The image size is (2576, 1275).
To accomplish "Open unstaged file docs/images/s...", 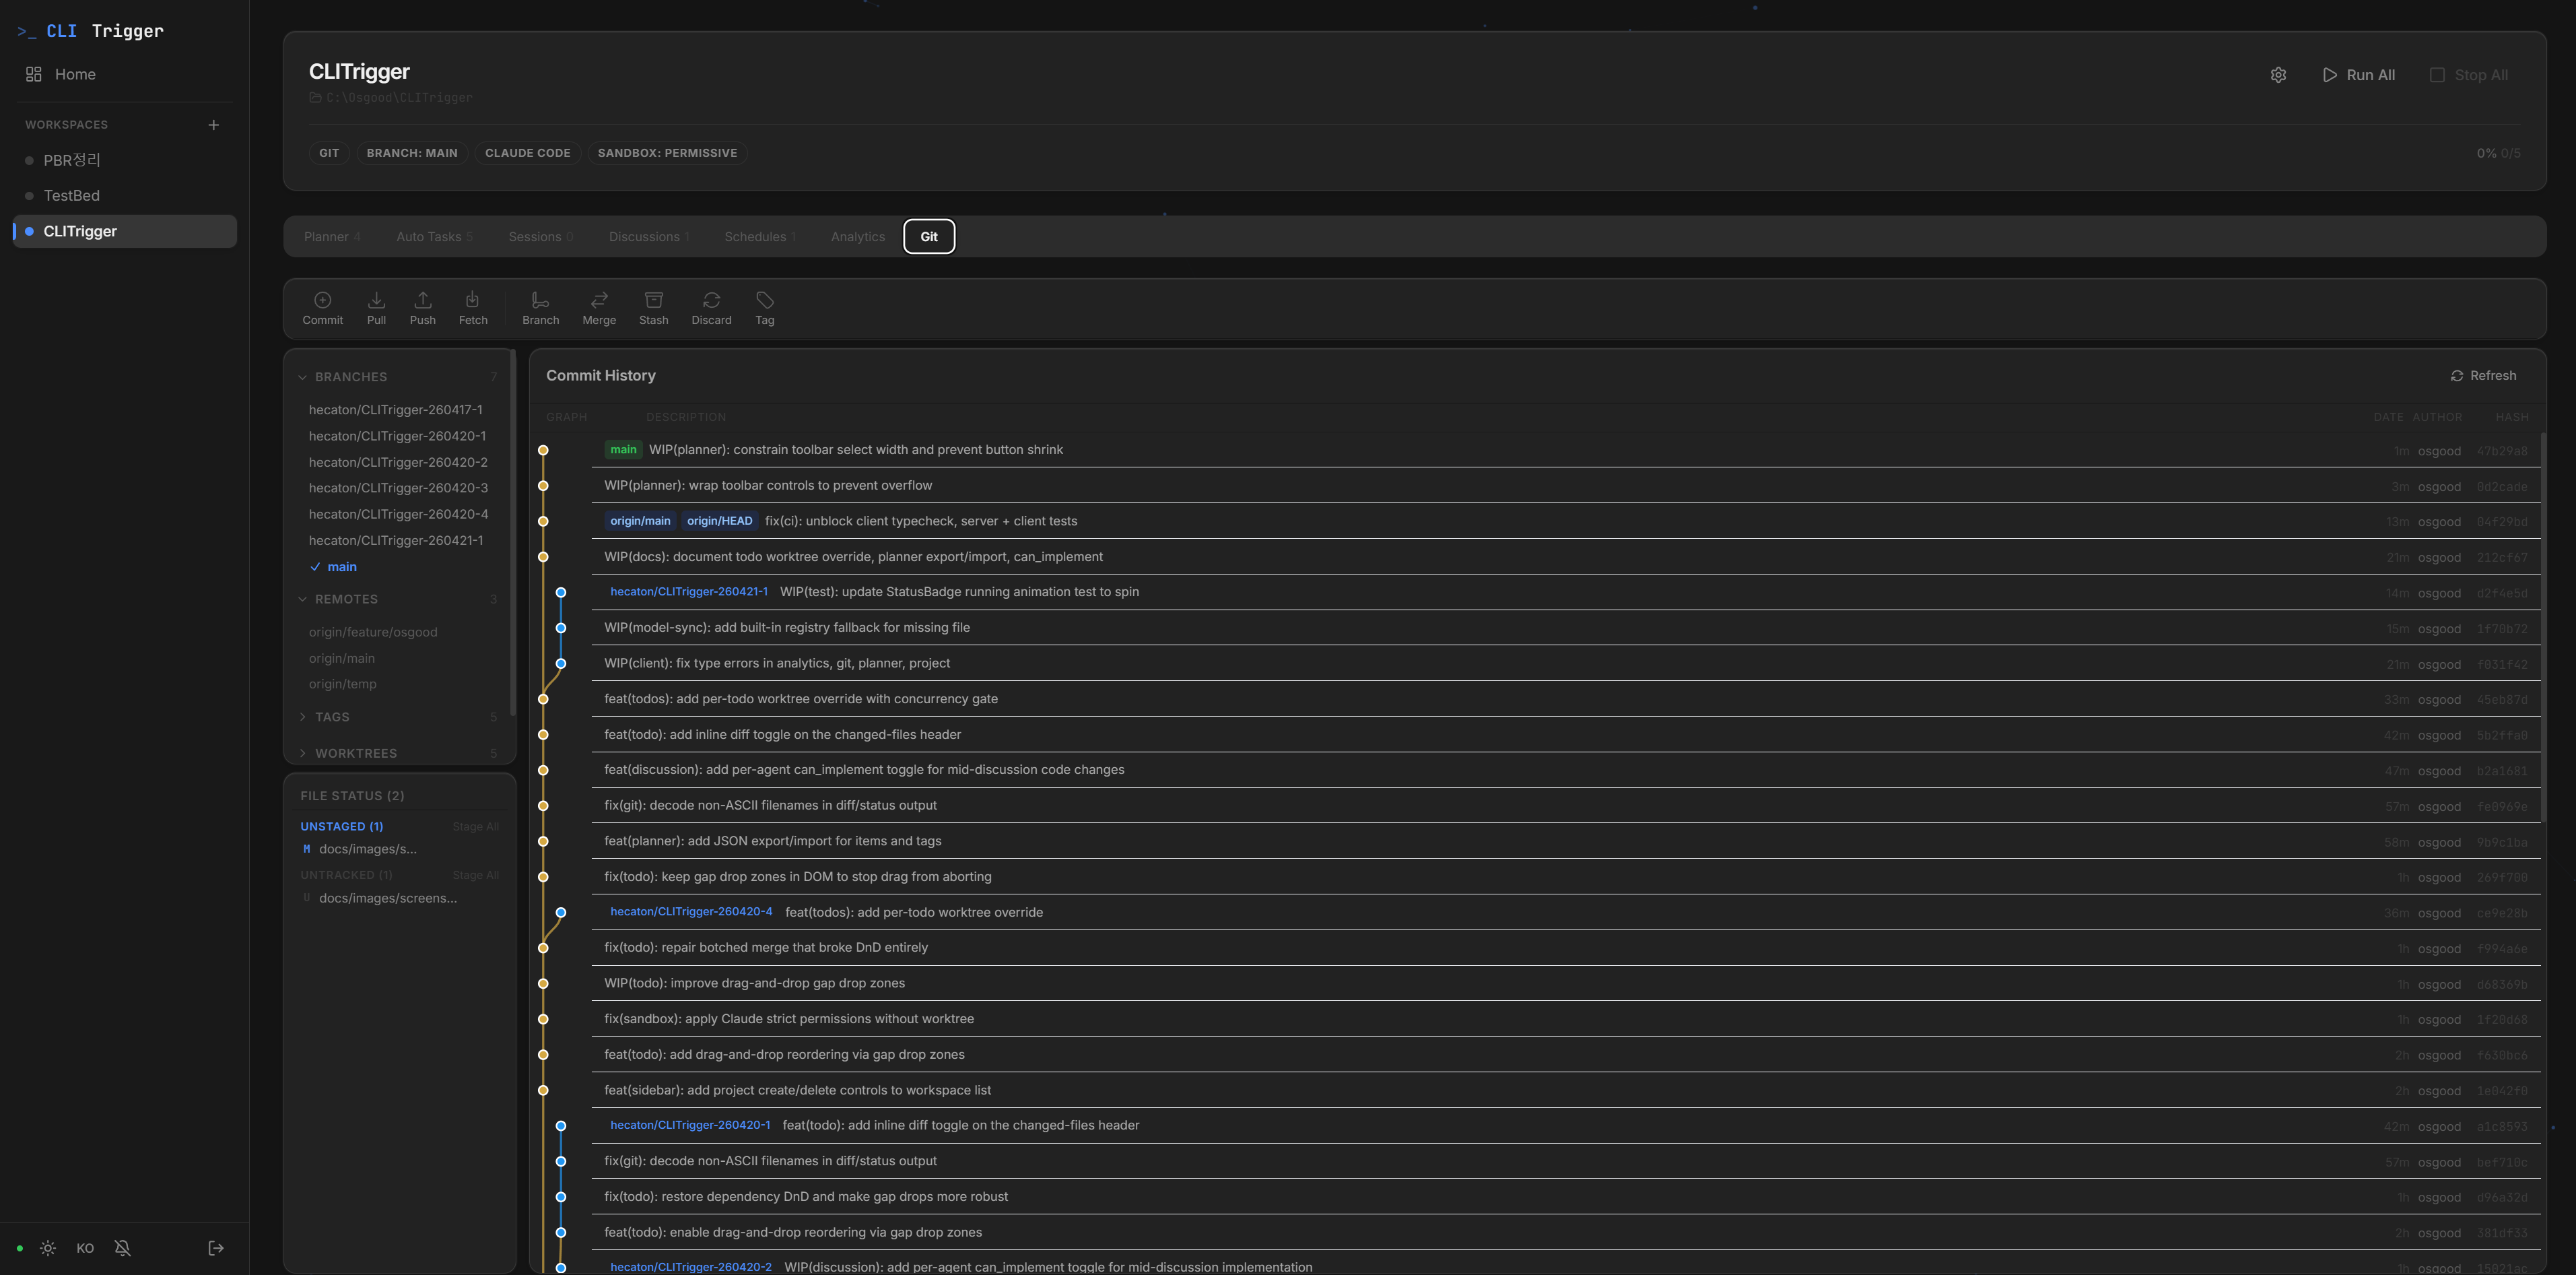I will [400, 849].
